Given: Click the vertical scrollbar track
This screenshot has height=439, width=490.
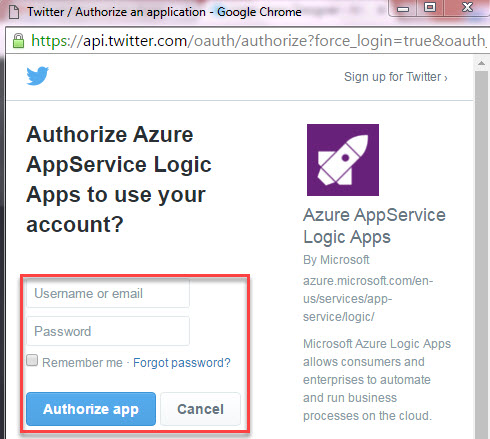Looking at the screenshot, I should point(481,253).
